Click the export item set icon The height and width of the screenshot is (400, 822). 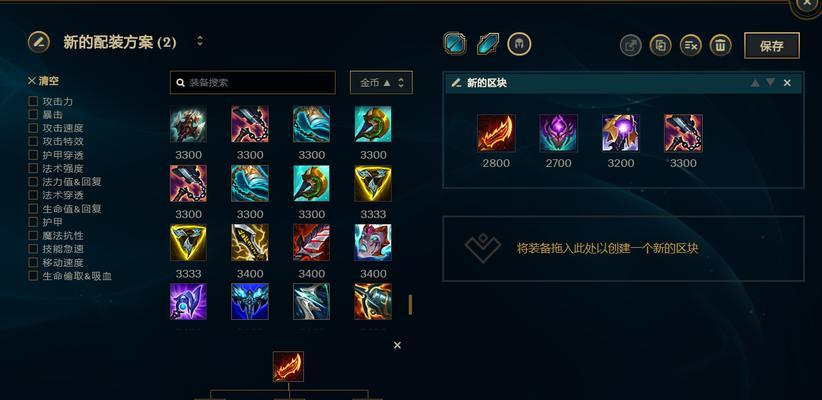[631, 46]
